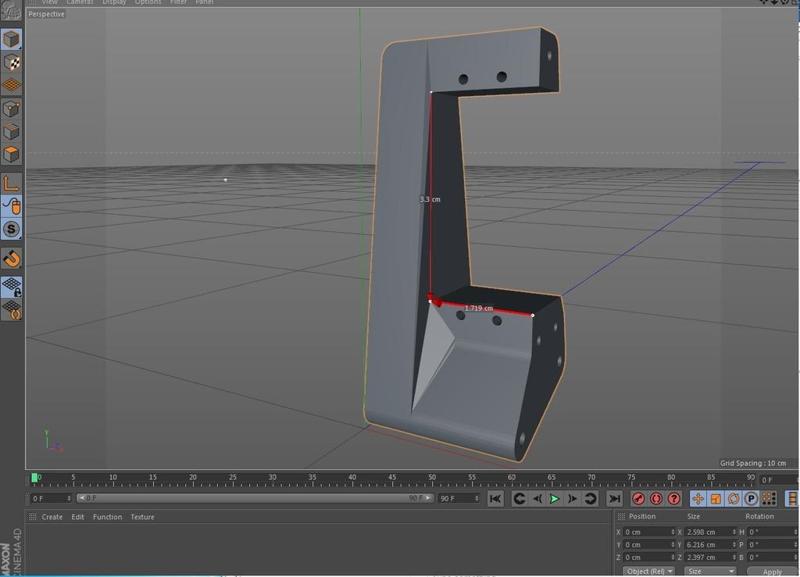Click the Record Active Objects red key button
This screenshot has width=800, height=577.
pos(638,498)
